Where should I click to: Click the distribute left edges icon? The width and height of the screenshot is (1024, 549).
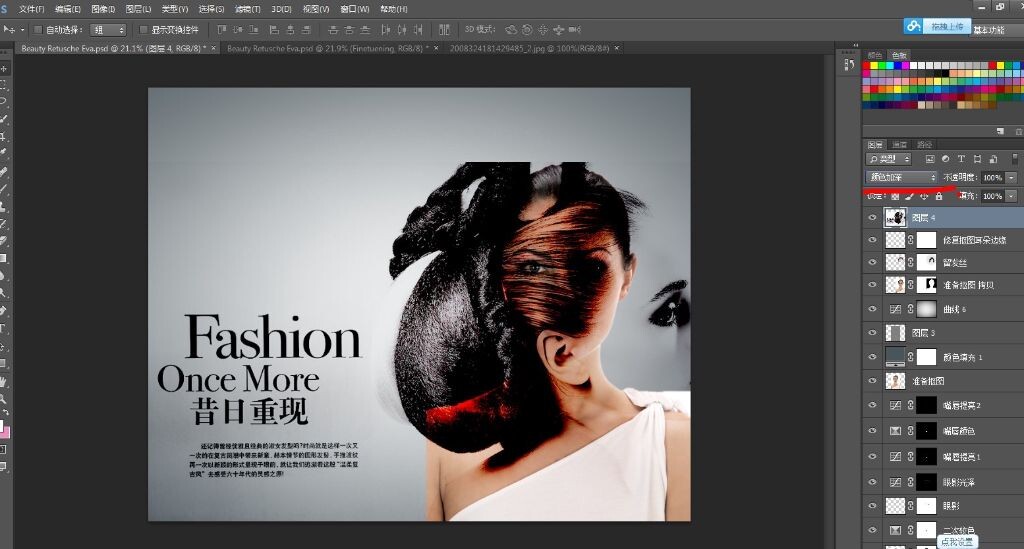coord(385,29)
